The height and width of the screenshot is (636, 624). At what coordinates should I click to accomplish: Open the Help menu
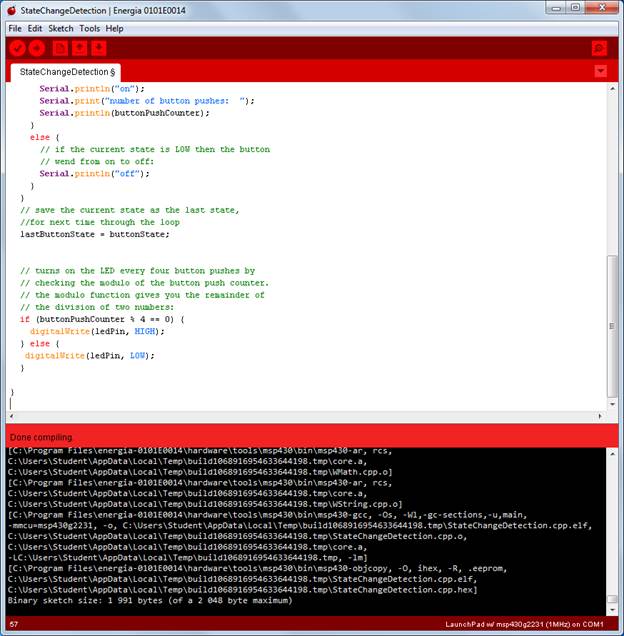point(114,28)
